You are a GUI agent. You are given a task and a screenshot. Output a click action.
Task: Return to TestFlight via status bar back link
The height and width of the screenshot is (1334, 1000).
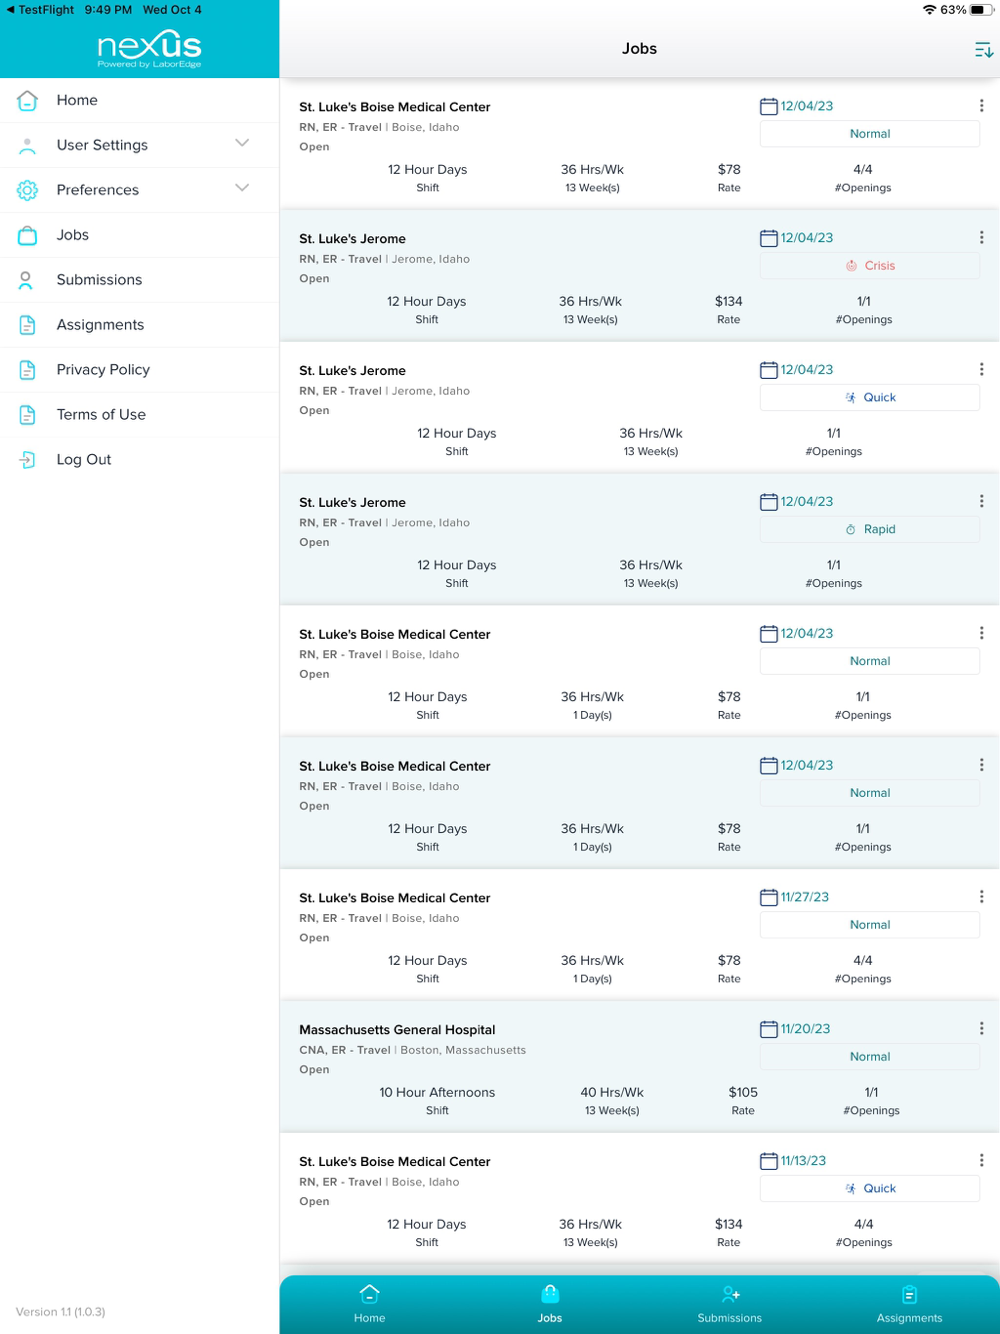tap(40, 10)
